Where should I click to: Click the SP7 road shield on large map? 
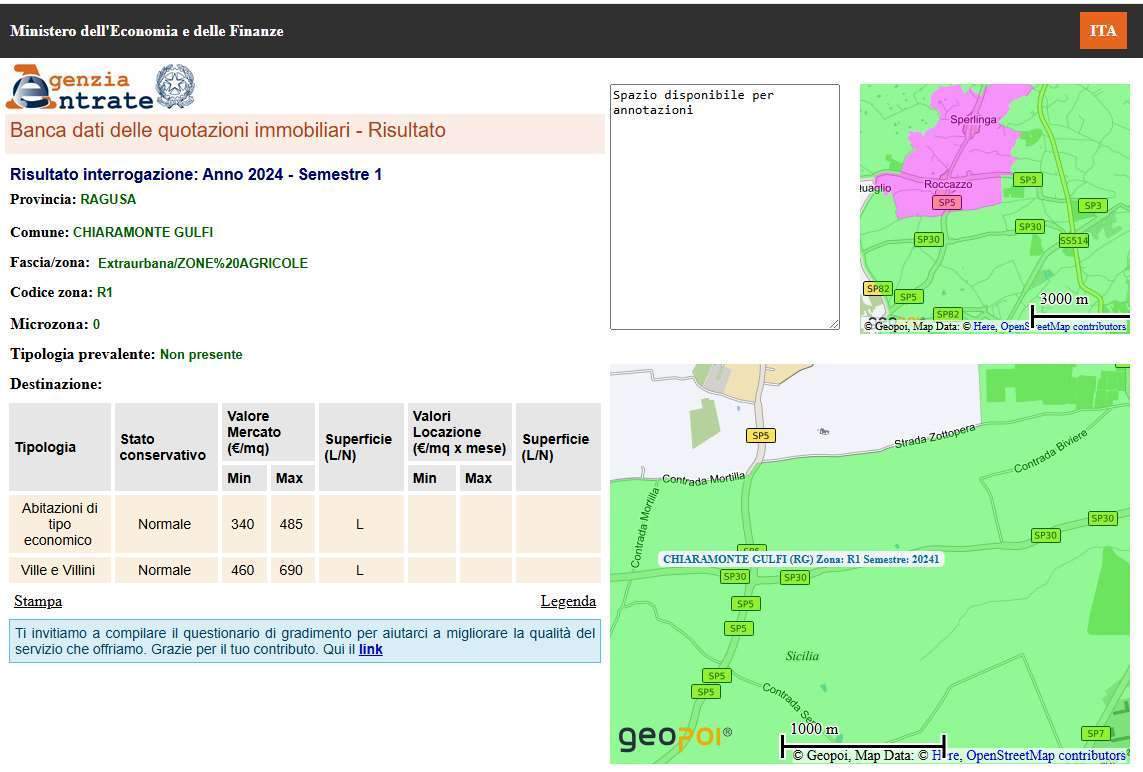1096,733
